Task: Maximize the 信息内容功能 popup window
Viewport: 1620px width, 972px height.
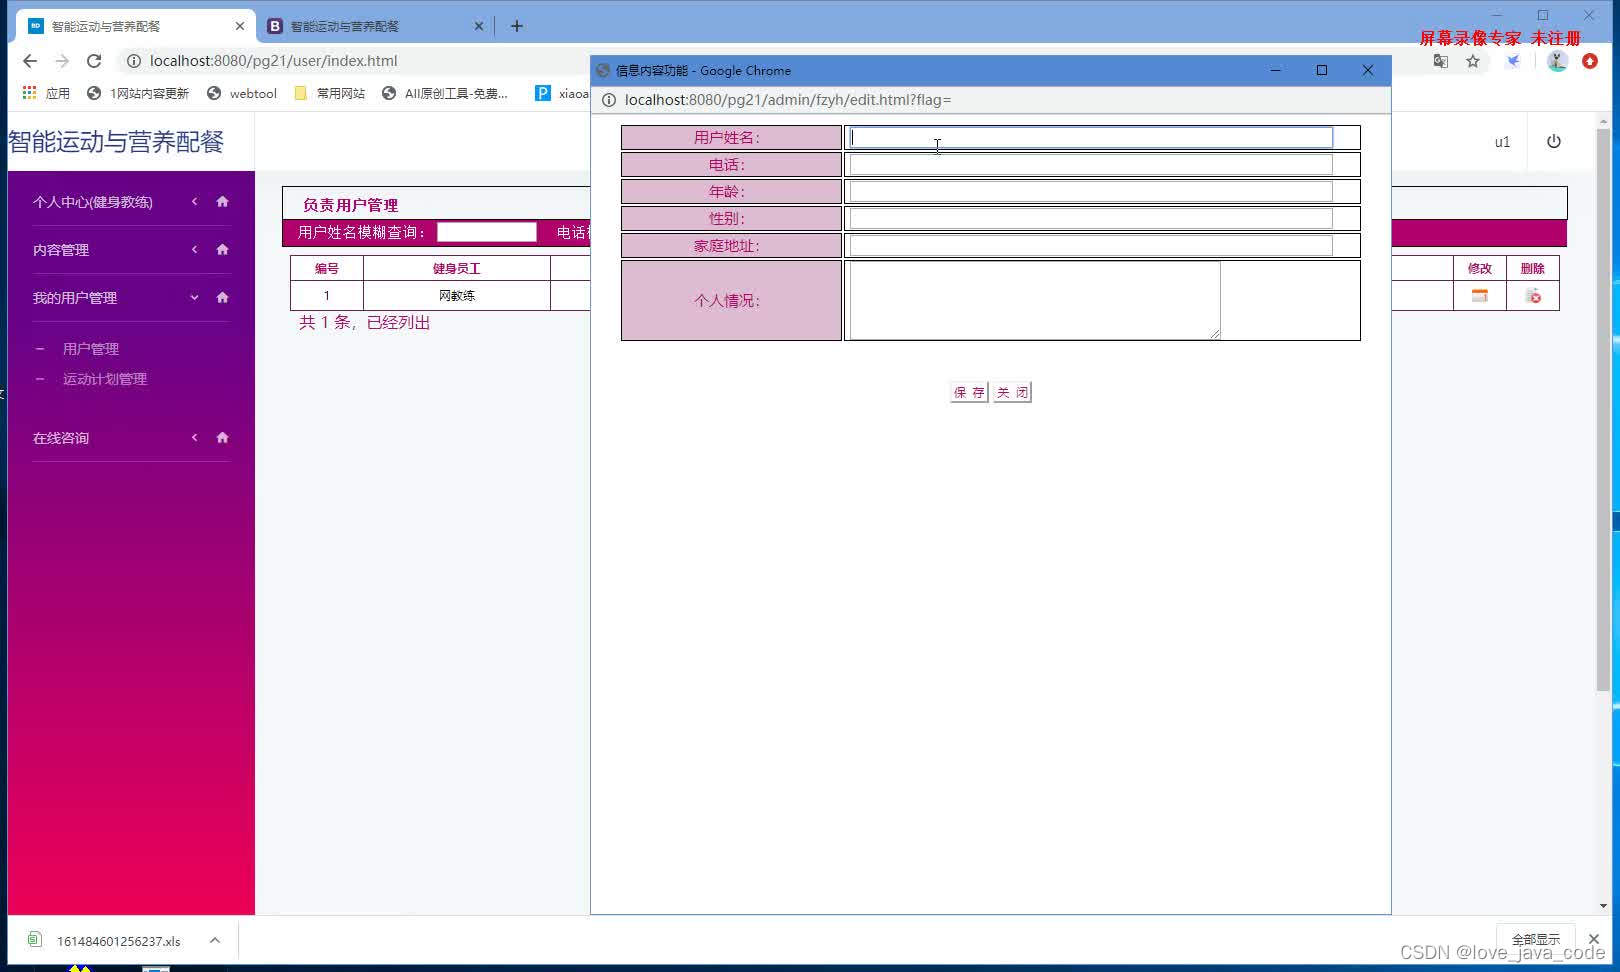Action: (x=1322, y=70)
